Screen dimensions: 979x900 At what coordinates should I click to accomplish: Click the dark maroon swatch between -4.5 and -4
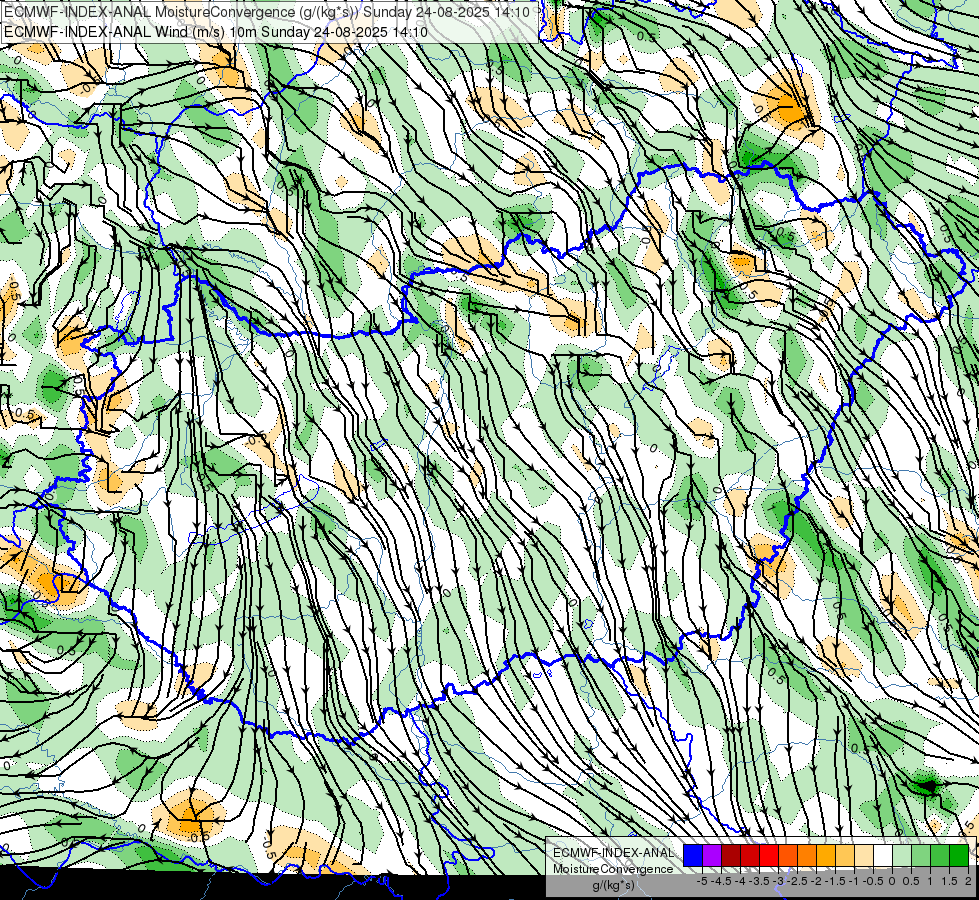(731, 856)
